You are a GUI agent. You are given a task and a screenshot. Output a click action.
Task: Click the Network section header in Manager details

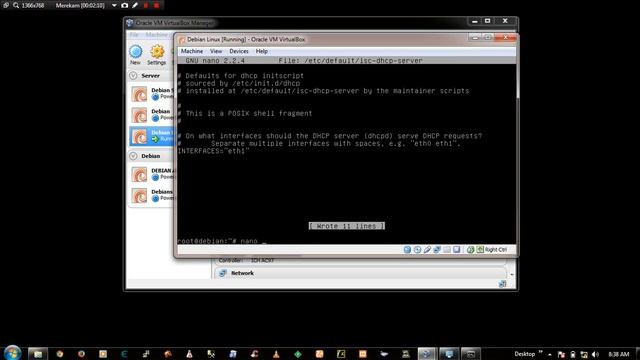pyautogui.click(x=361, y=273)
